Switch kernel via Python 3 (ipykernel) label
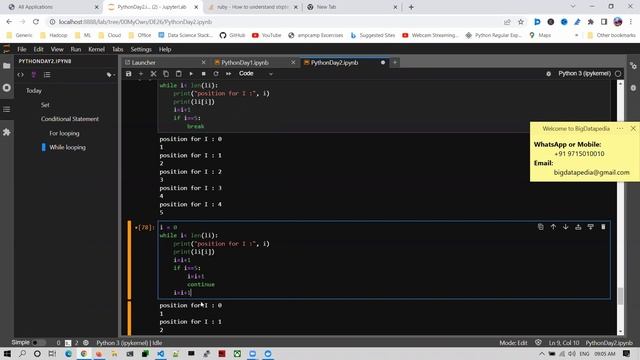The width and height of the screenshot is (640, 360). click(x=584, y=73)
